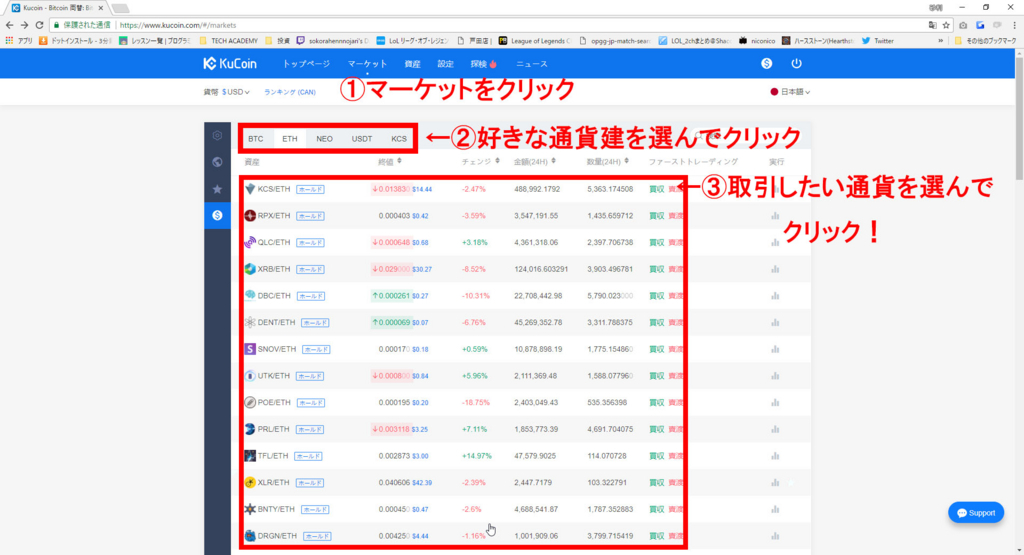Click the UTK/ETH pair name
The height and width of the screenshot is (555, 1024).
(x=273, y=376)
